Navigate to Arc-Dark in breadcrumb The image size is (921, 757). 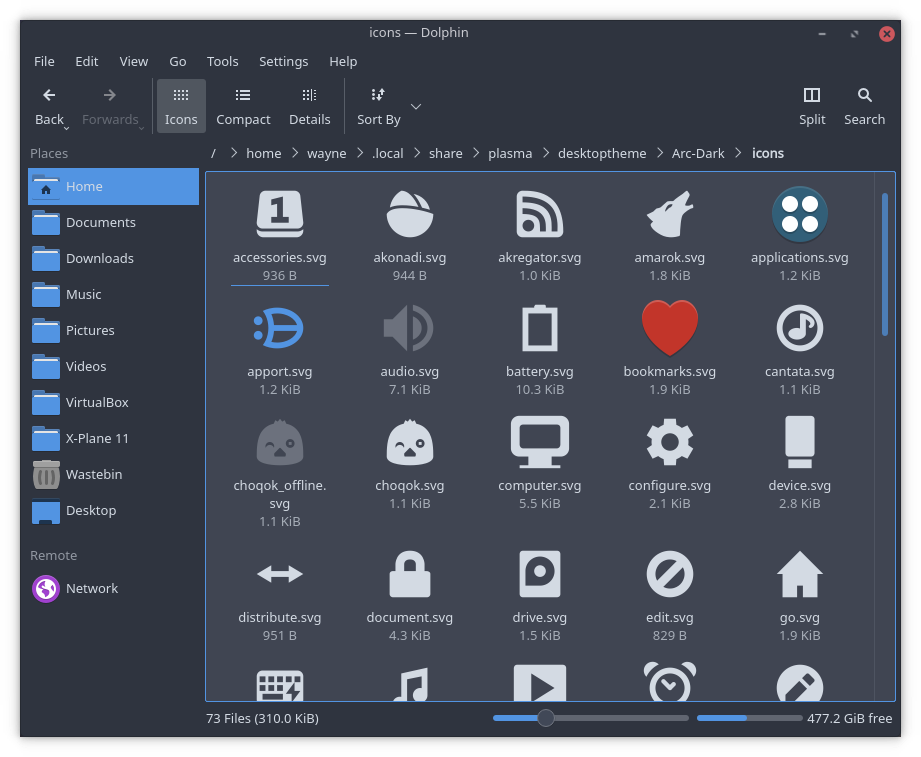[698, 153]
